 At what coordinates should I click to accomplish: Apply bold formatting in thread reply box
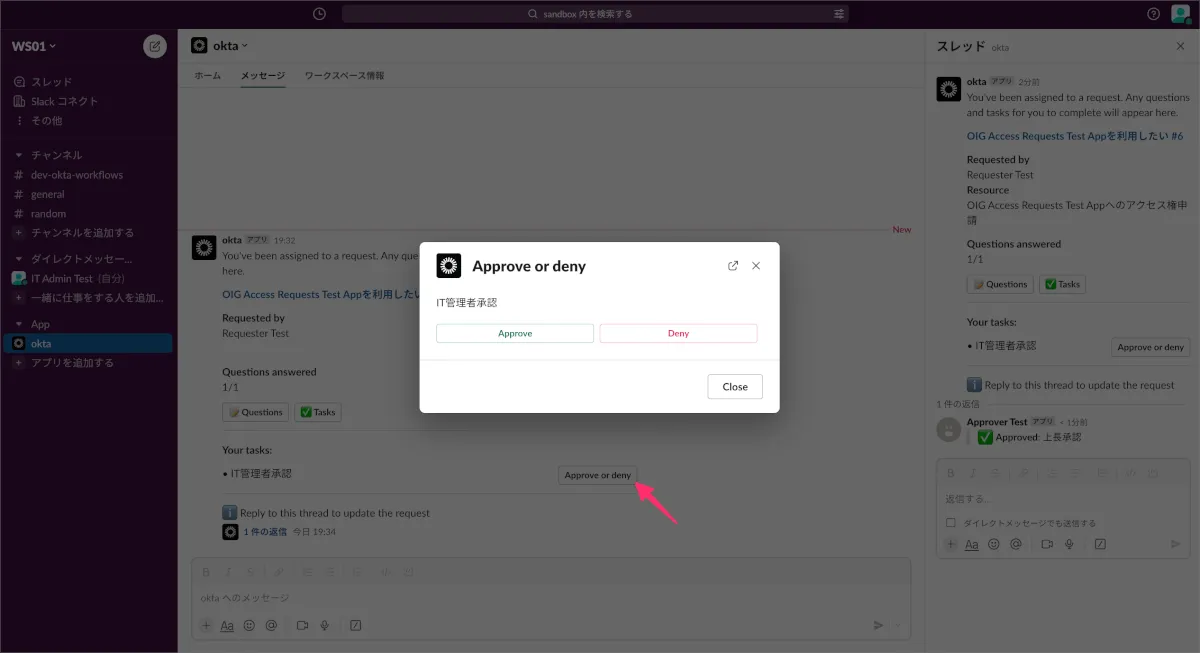tap(951, 472)
